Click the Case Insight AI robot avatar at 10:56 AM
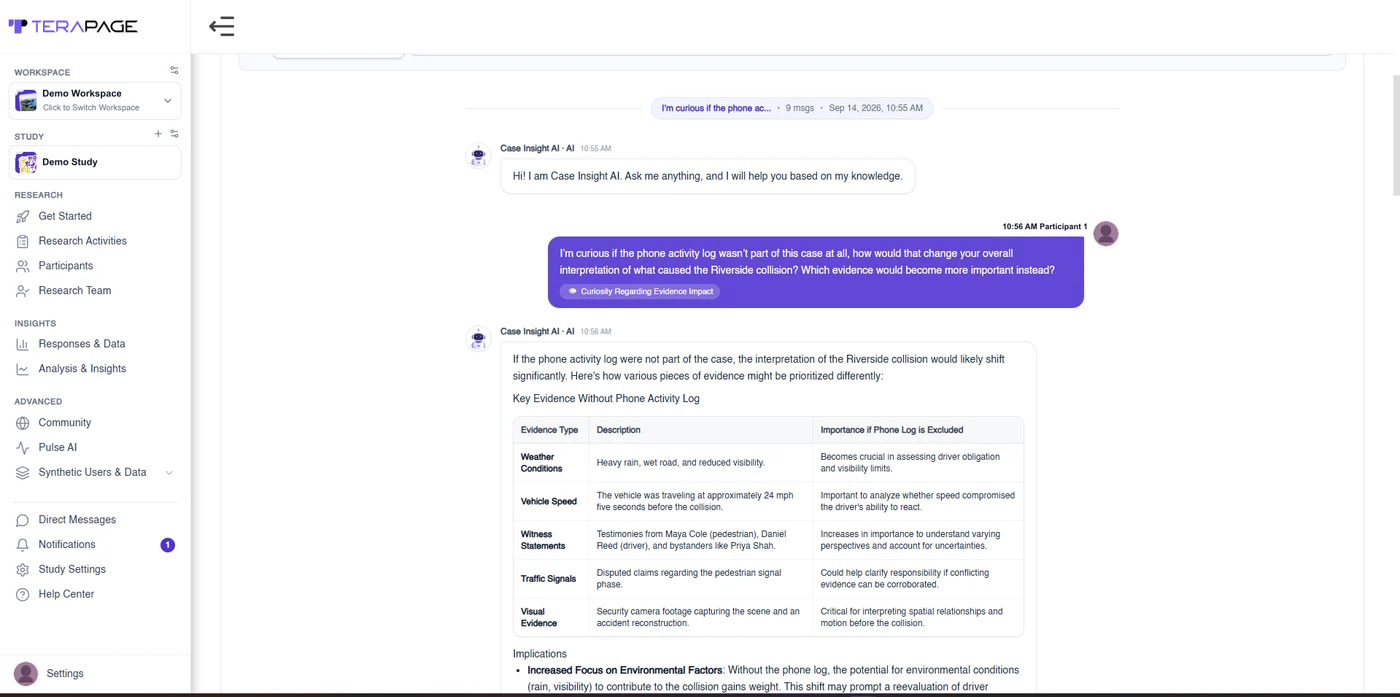 [x=478, y=339]
